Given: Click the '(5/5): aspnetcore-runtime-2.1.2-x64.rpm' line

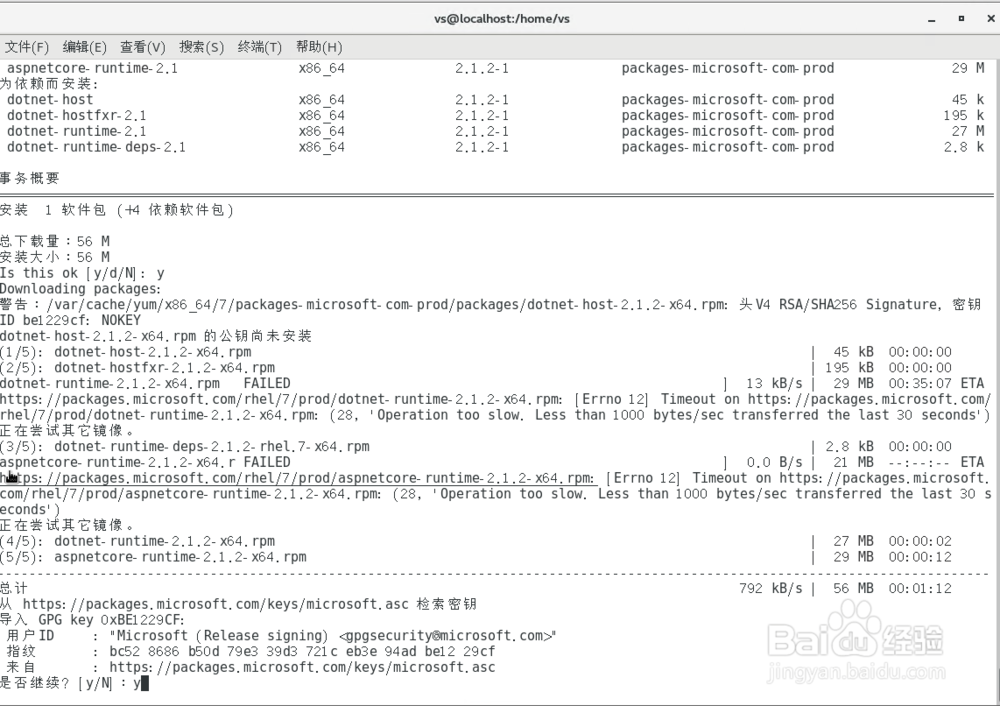Looking at the screenshot, I should coord(153,557).
